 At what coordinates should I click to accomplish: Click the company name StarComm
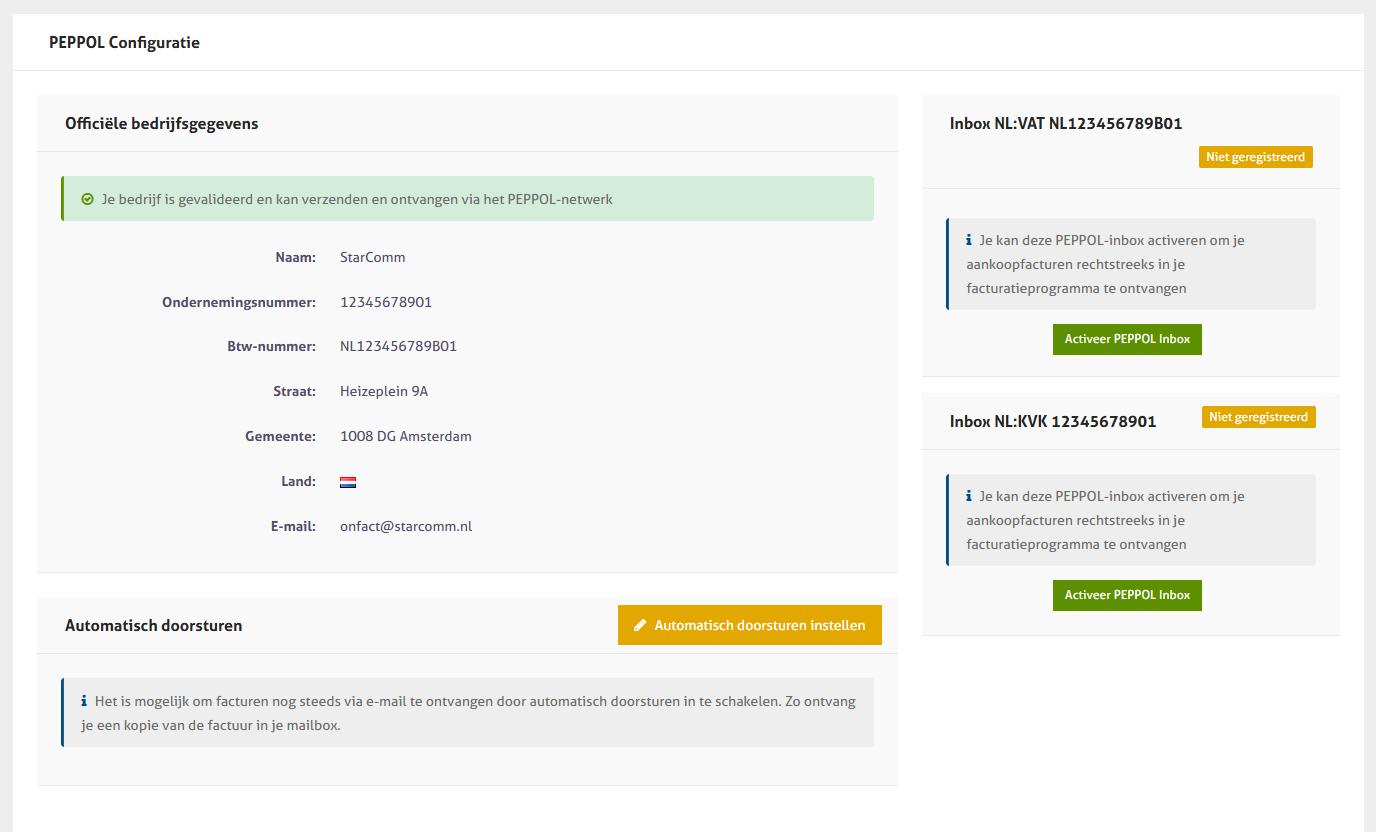pyautogui.click(x=372, y=257)
